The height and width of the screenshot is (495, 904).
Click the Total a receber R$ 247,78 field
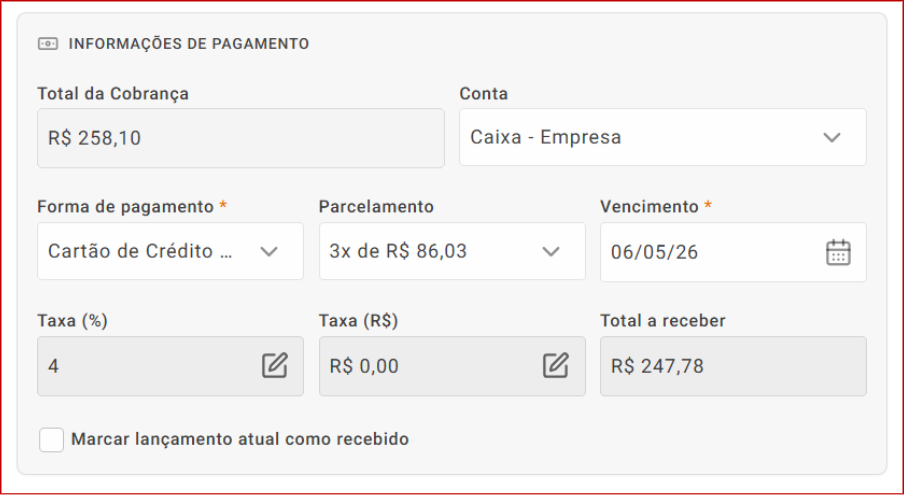[733, 366]
